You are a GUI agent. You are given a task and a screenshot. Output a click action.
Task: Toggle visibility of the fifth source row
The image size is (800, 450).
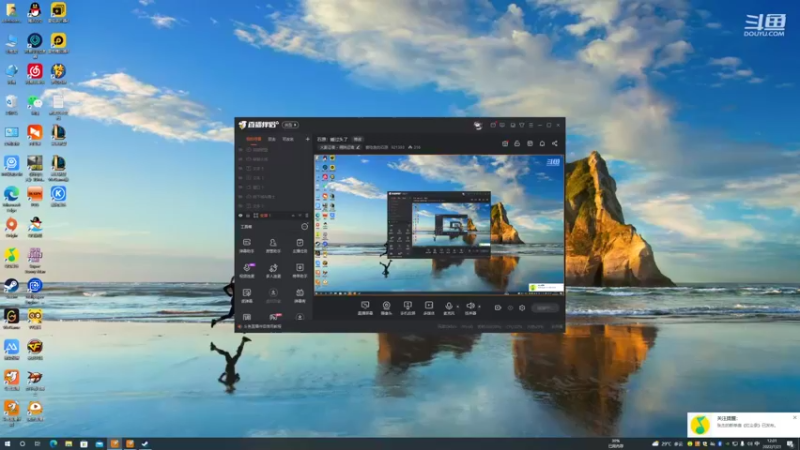coord(241,187)
